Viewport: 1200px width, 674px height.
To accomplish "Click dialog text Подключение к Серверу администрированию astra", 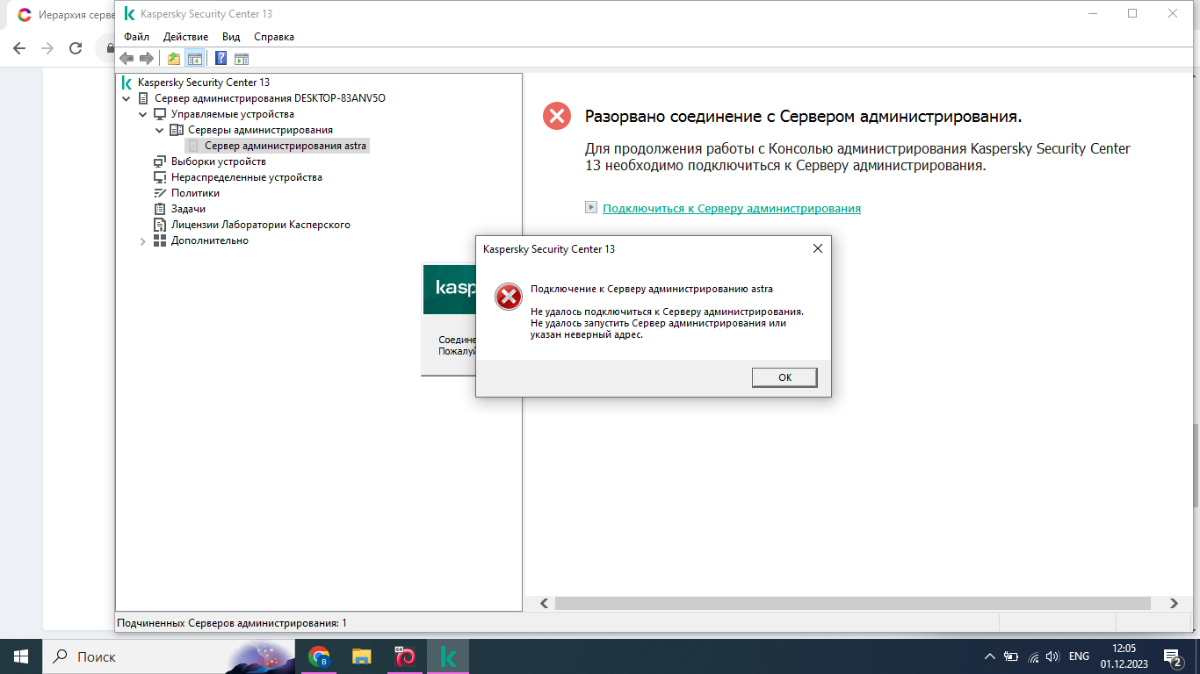I will (651, 288).
